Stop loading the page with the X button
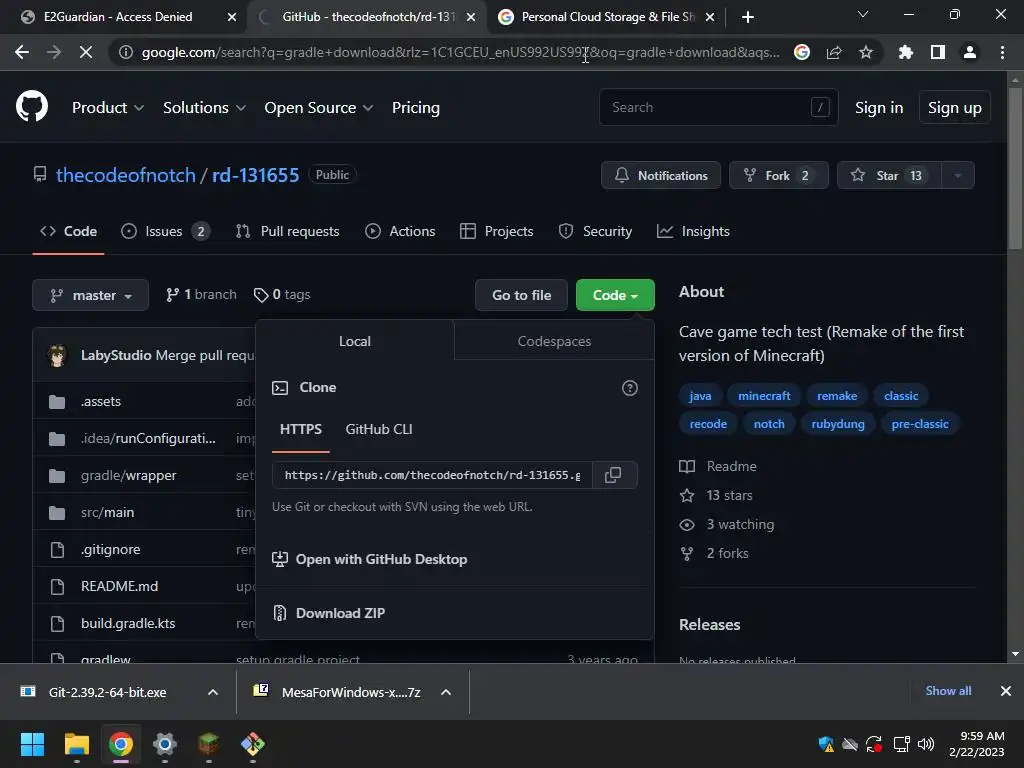This screenshot has width=1024, height=768. (x=86, y=52)
